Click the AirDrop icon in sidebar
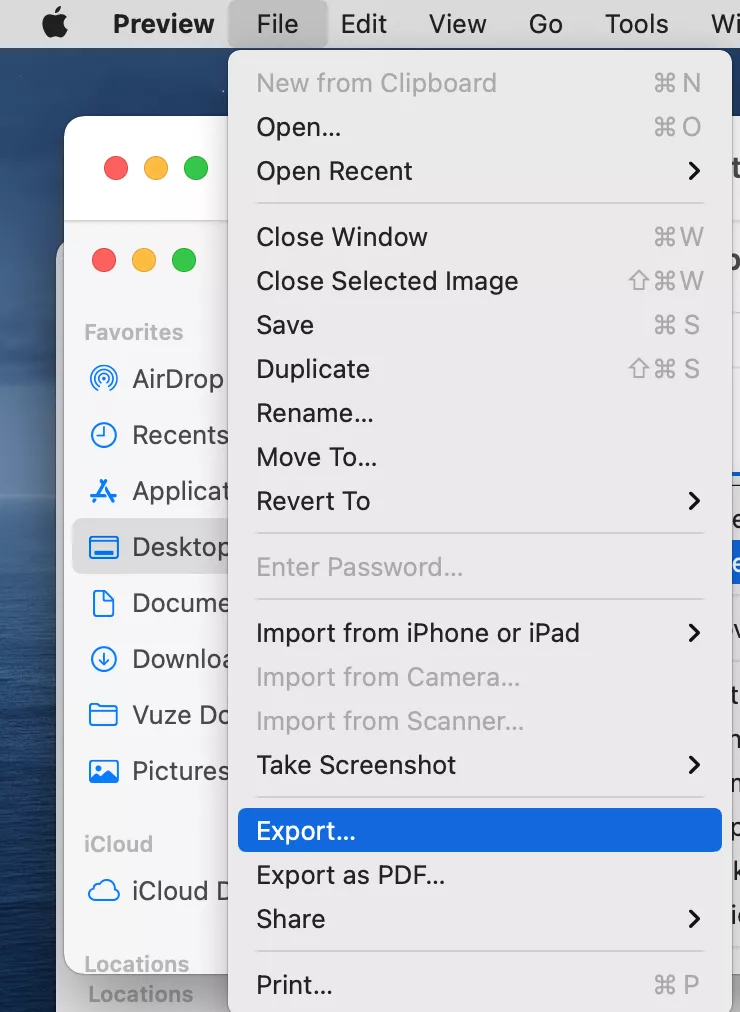The width and height of the screenshot is (740, 1012). coord(103,379)
